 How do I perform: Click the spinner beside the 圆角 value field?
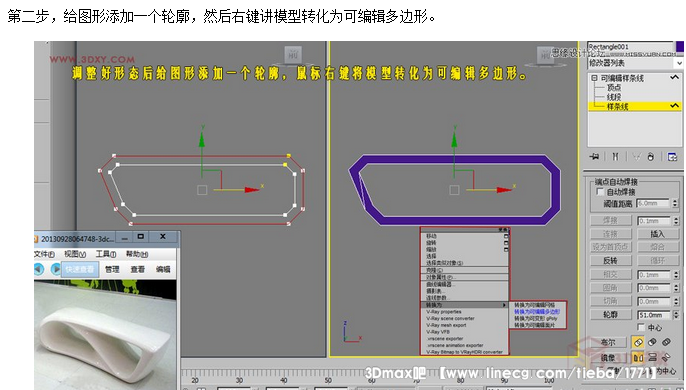coord(676,288)
